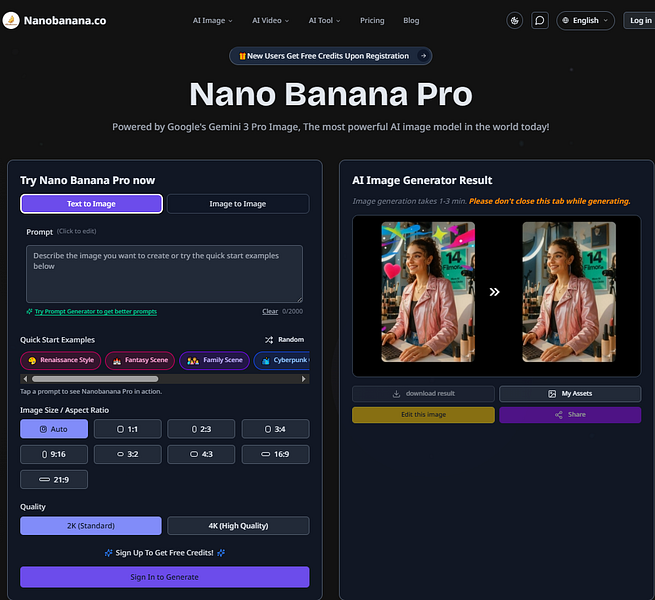The width and height of the screenshot is (655, 600).
Task: Click the Log in button
Action: point(640,20)
